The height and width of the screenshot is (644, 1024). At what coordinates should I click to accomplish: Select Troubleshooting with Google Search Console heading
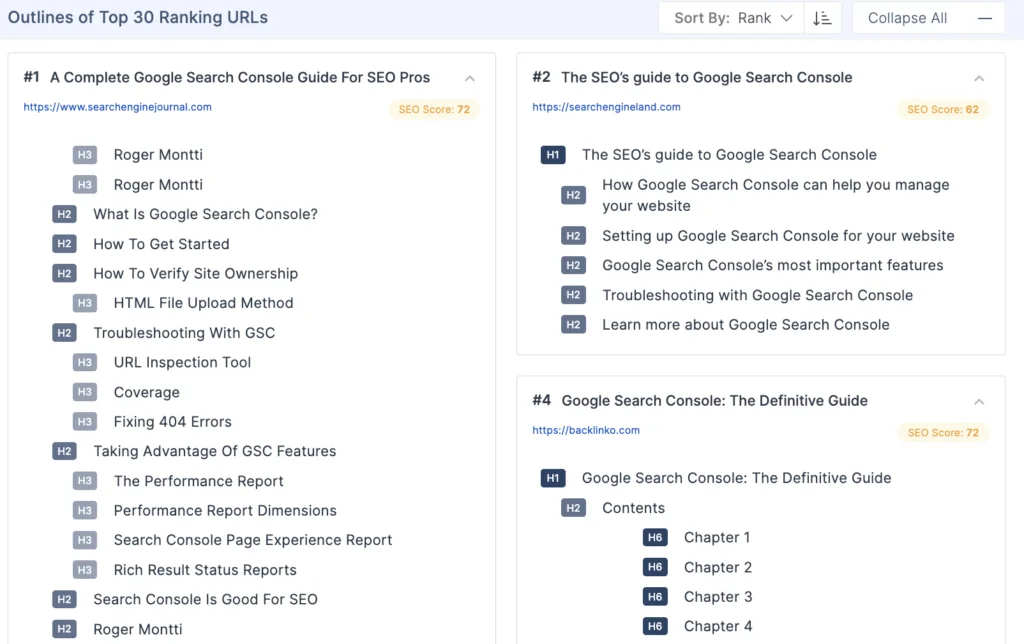[758, 295]
